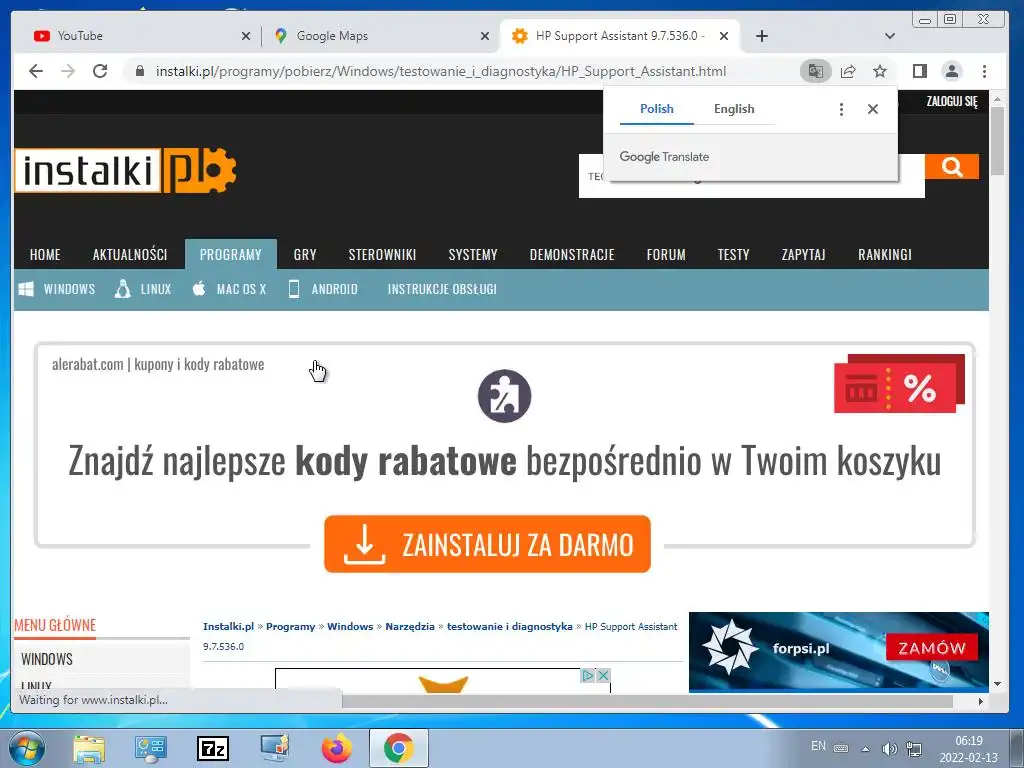The height and width of the screenshot is (768, 1024).
Task: Open the DEMONSTRACJE menu item
Action: [x=572, y=255]
